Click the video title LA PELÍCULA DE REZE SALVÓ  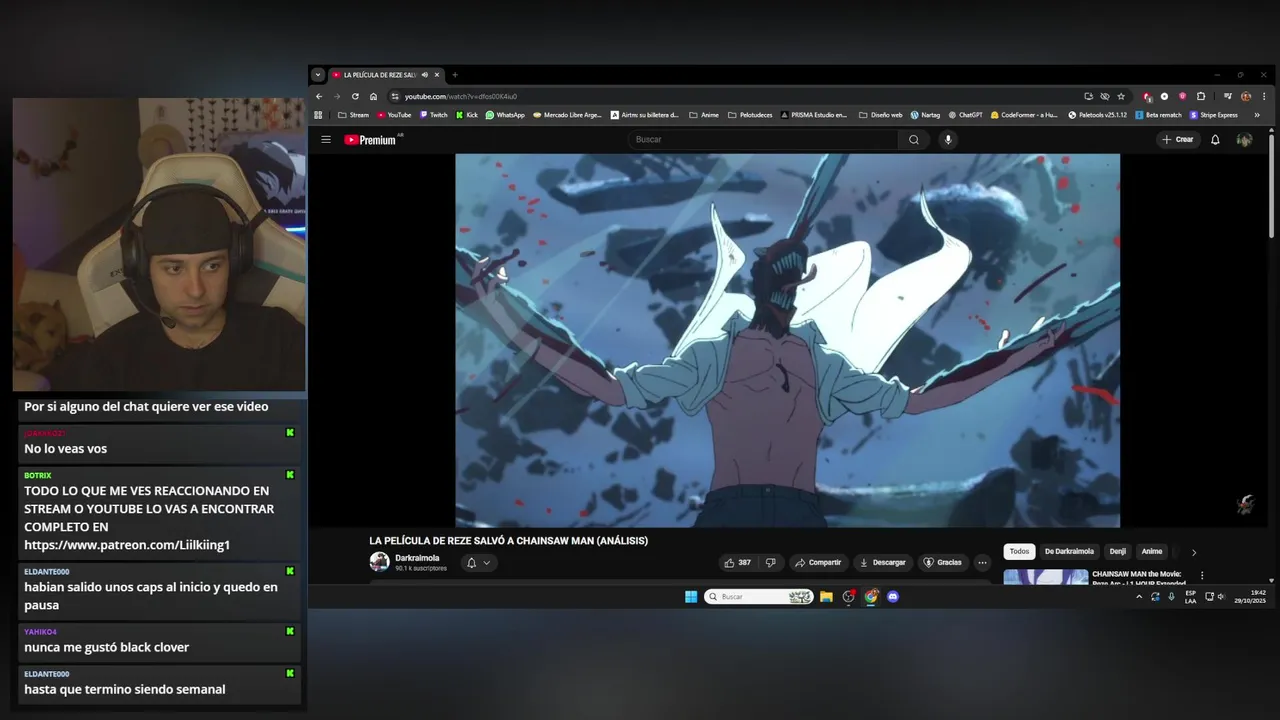(x=508, y=541)
